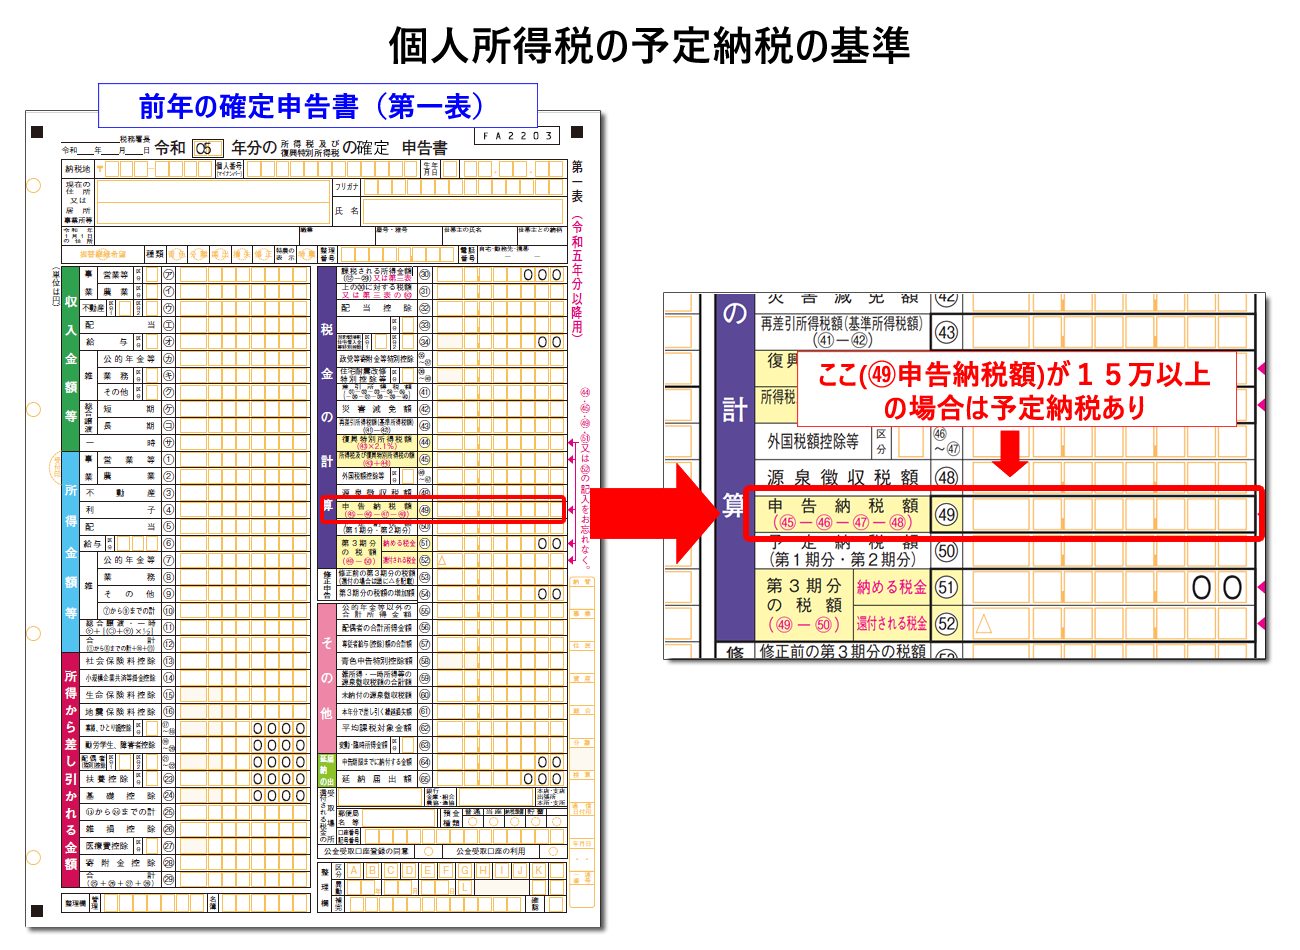Click circled 43 in the enlarged view
This screenshot has height=950, width=1300.
945,332
